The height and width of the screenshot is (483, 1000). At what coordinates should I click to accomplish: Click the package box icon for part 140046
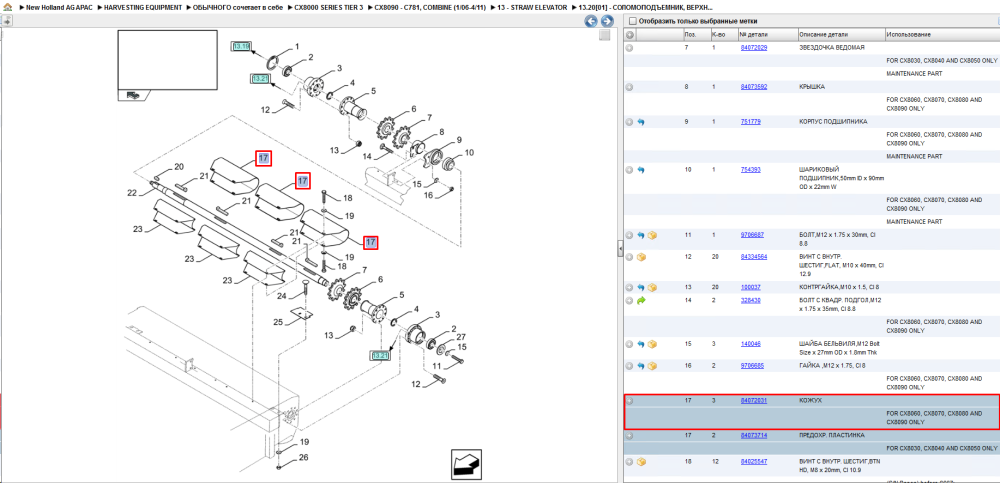(x=652, y=344)
